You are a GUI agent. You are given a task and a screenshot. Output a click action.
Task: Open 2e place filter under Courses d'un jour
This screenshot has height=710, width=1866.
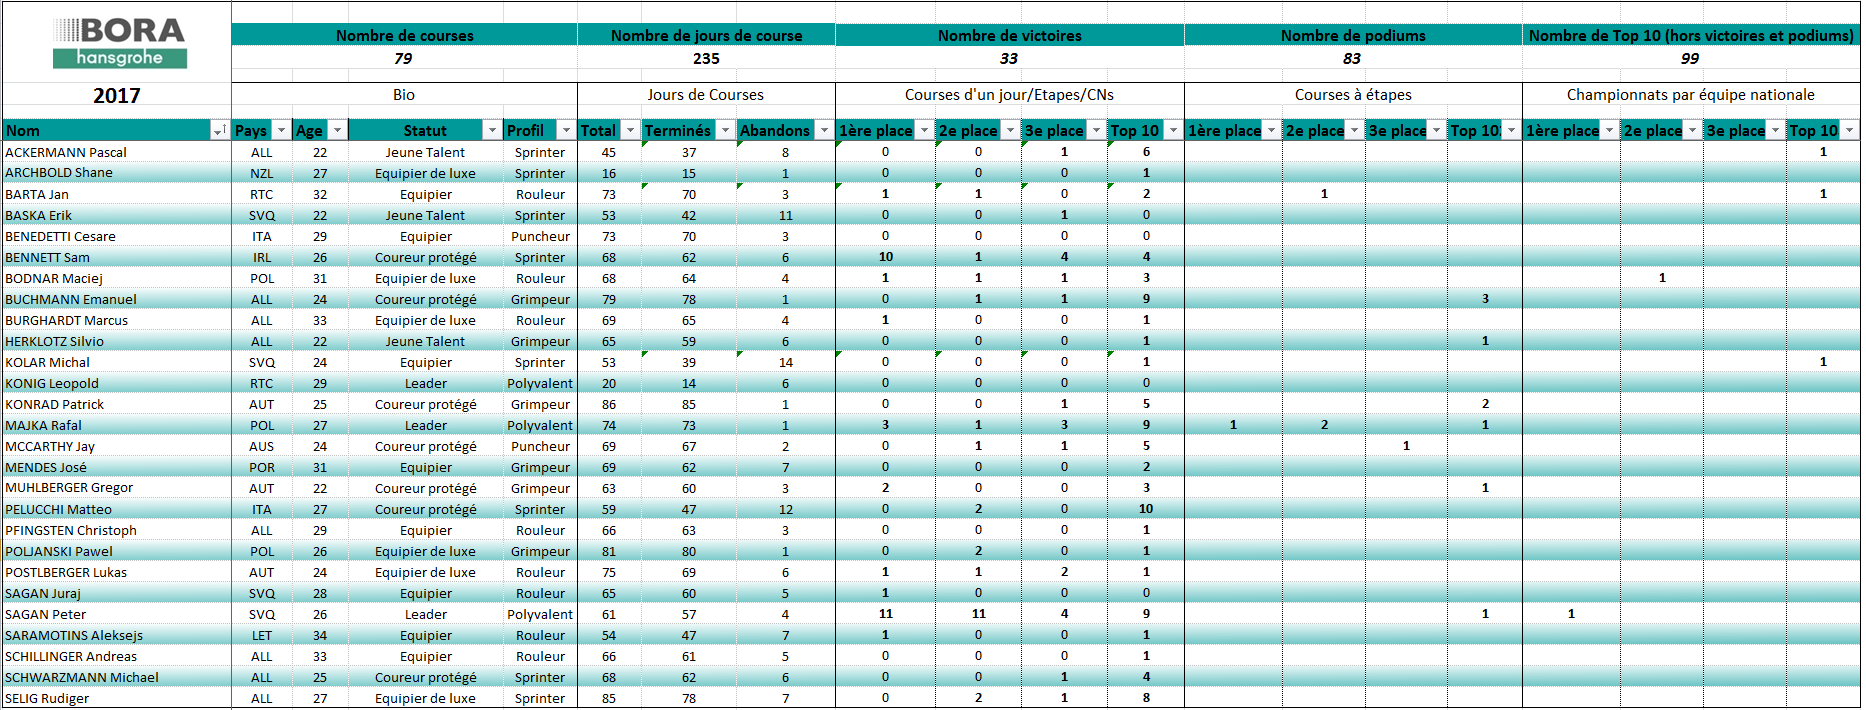coord(1011,131)
